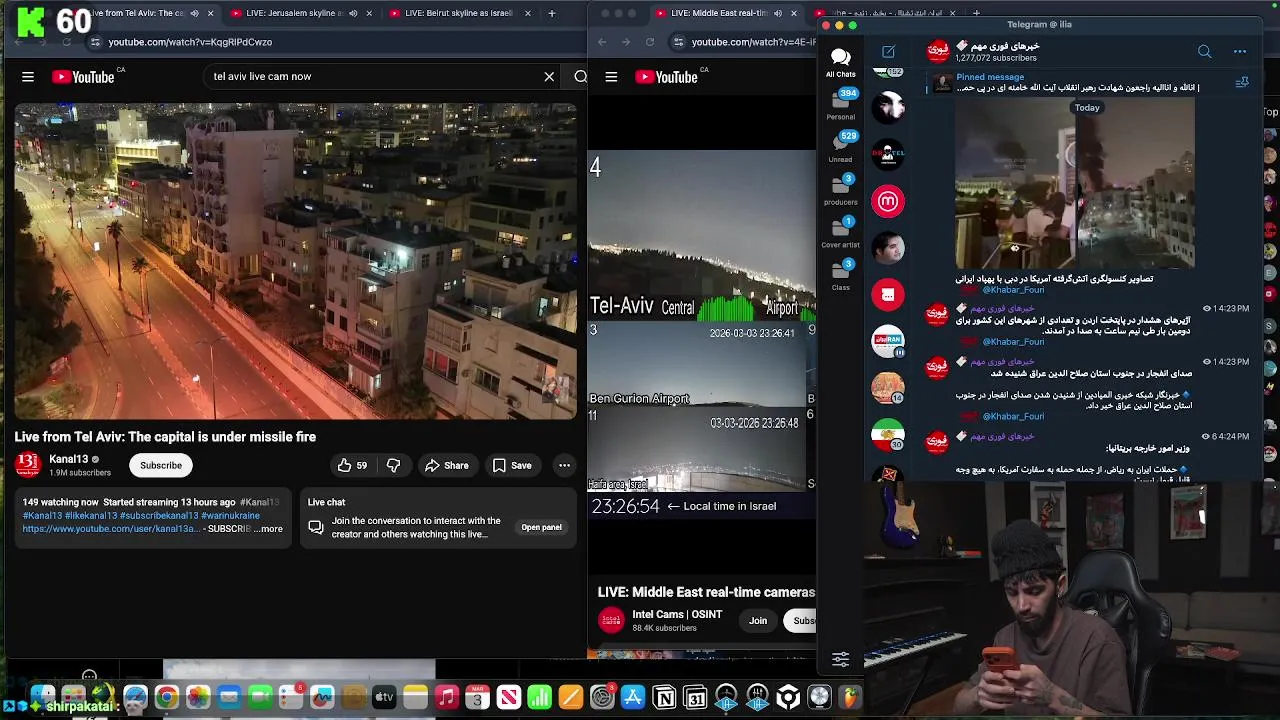Select the red 'm' logo chat in Telegram
Image resolution: width=1280 pixels, height=720 pixels.
click(x=888, y=201)
